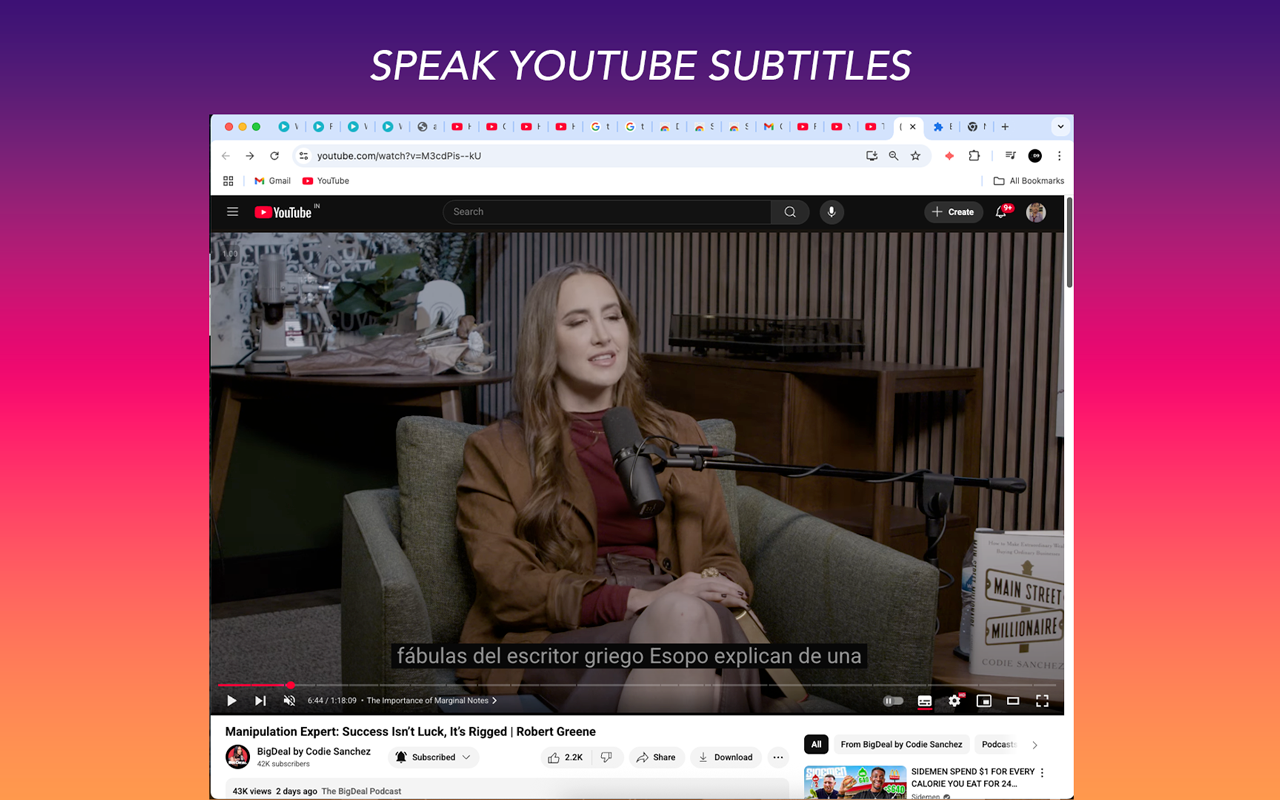Open the YouTube search bar microphone
This screenshot has width=1280, height=800.
point(831,212)
